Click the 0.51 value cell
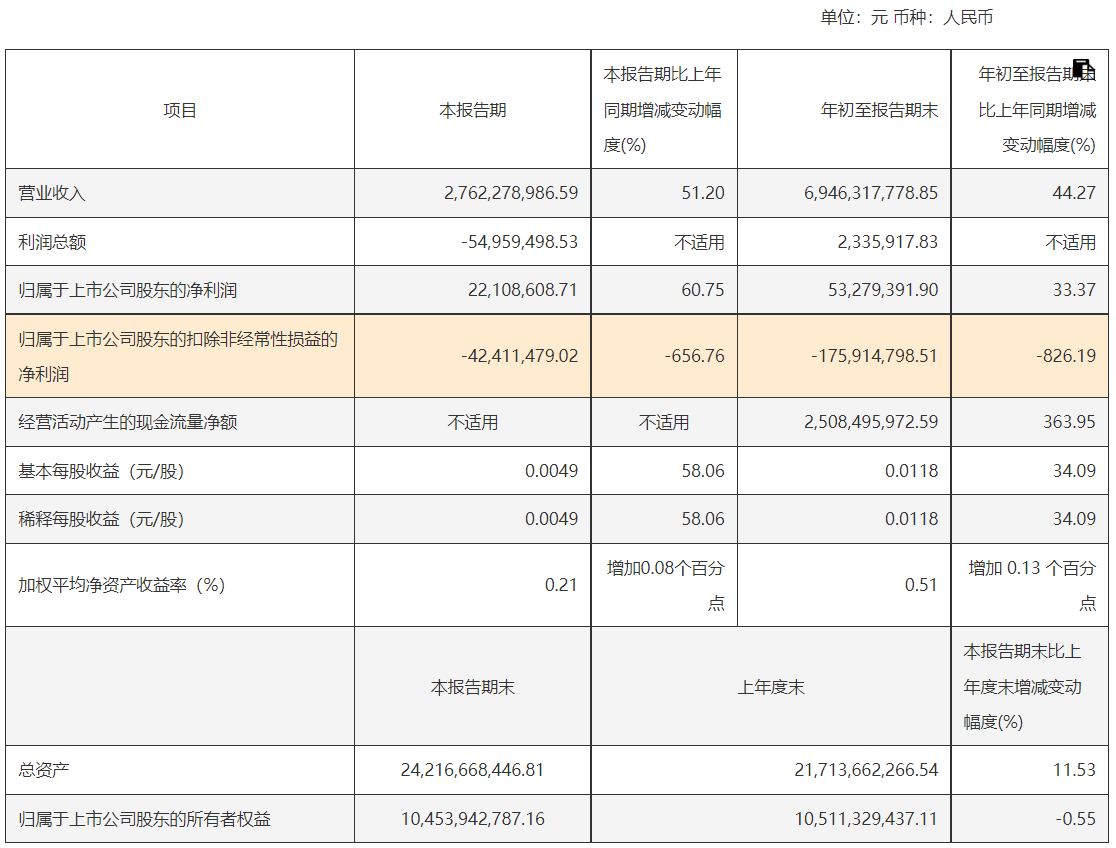This screenshot has height=848, width=1116. (844, 585)
